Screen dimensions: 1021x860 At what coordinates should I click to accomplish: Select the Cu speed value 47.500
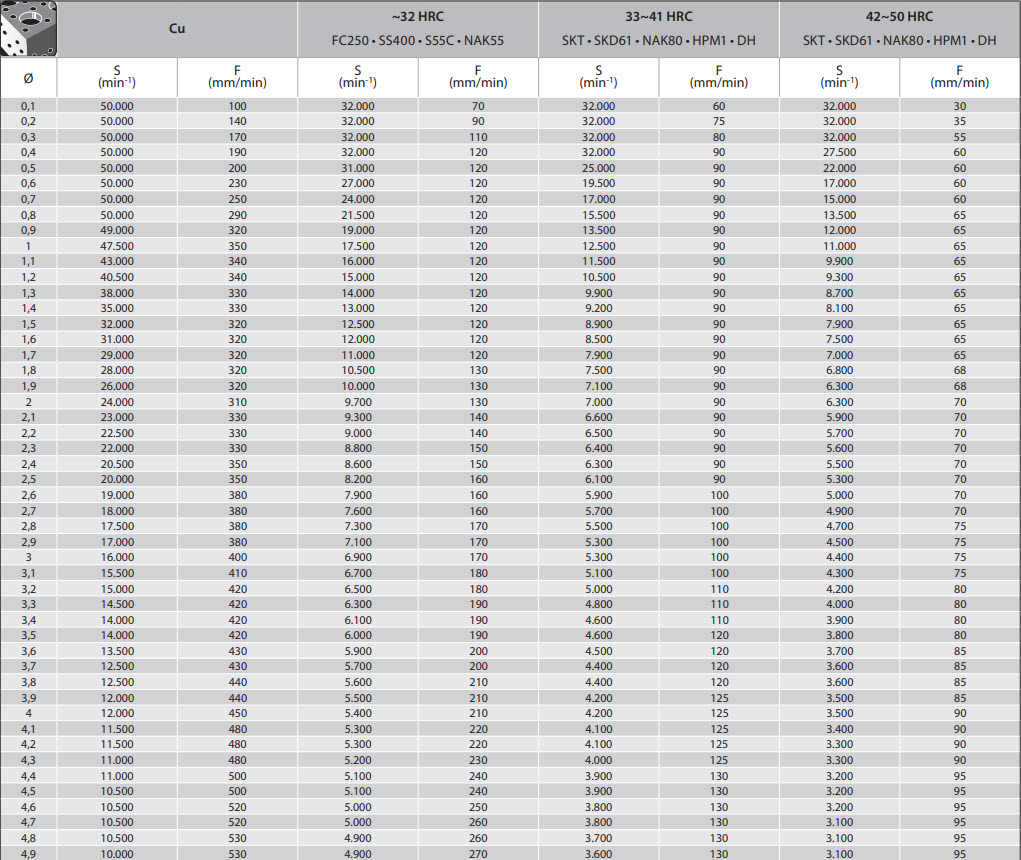point(117,246)
